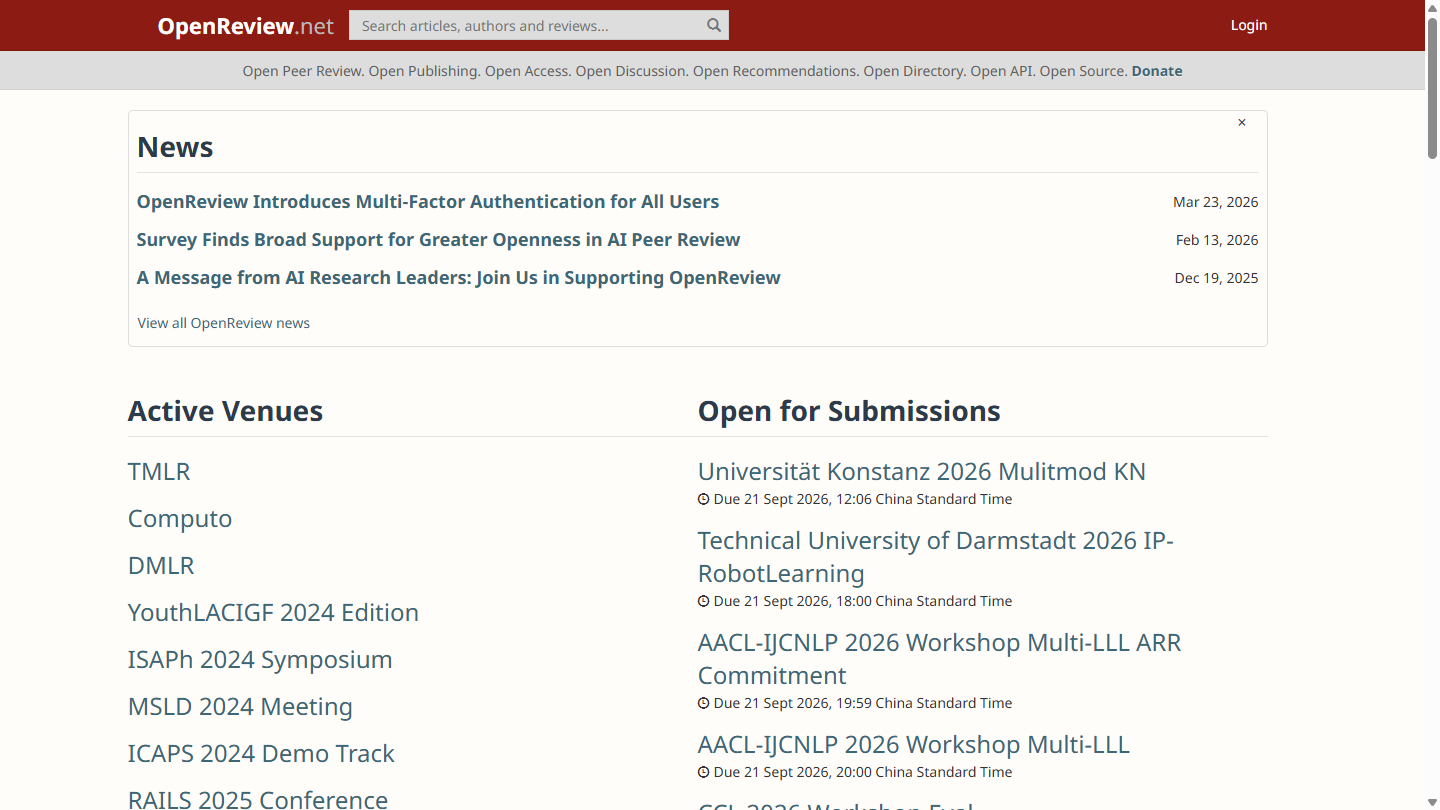Image resolution: width=1440 pixels, height=810 pixels.
Task: Click the Active Venues heading
Action: pos(225,411)
